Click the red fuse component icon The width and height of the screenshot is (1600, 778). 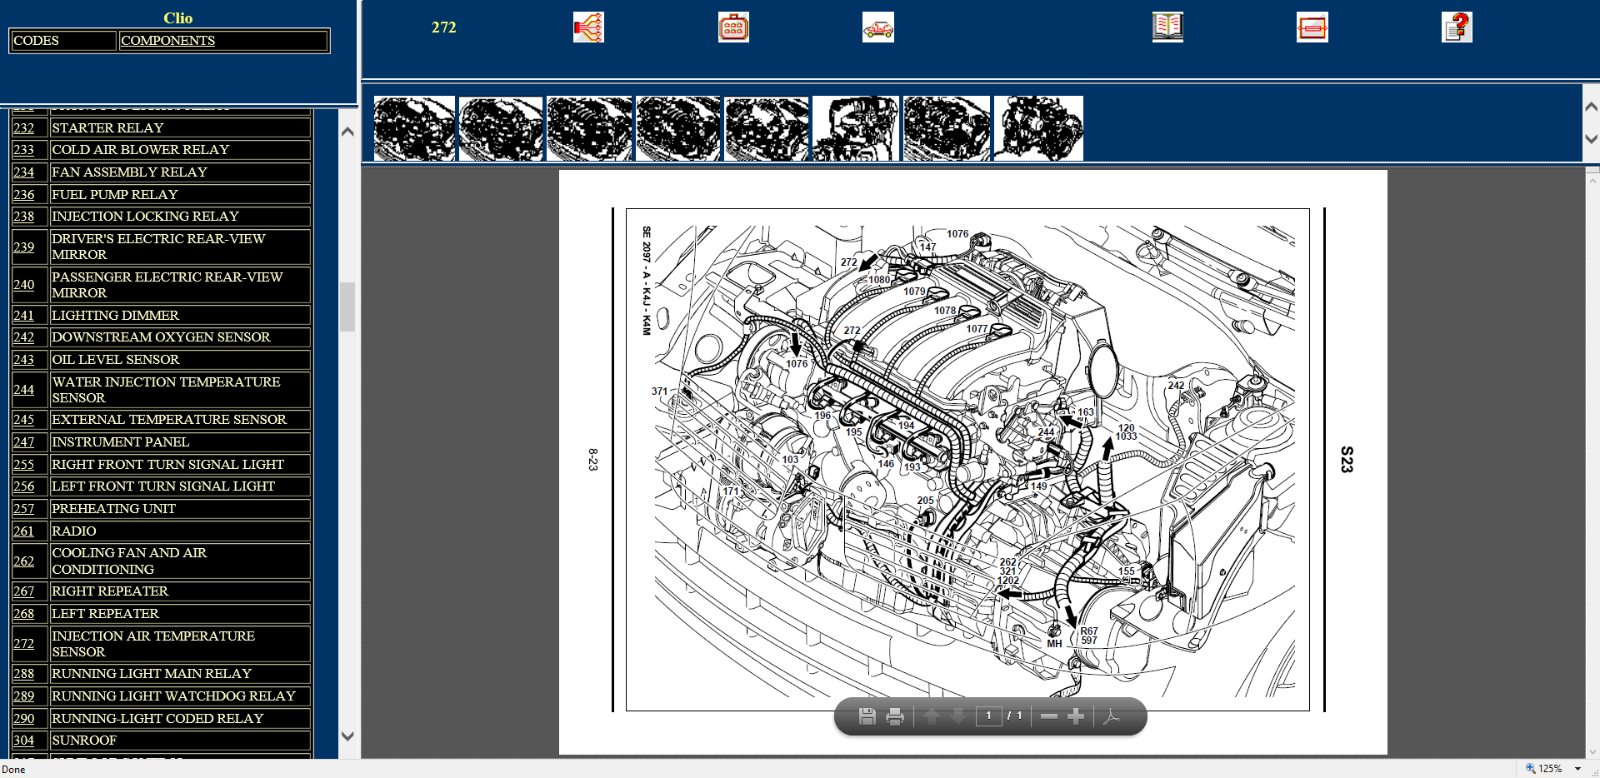pyautogui.click(x=1312, y=27)
